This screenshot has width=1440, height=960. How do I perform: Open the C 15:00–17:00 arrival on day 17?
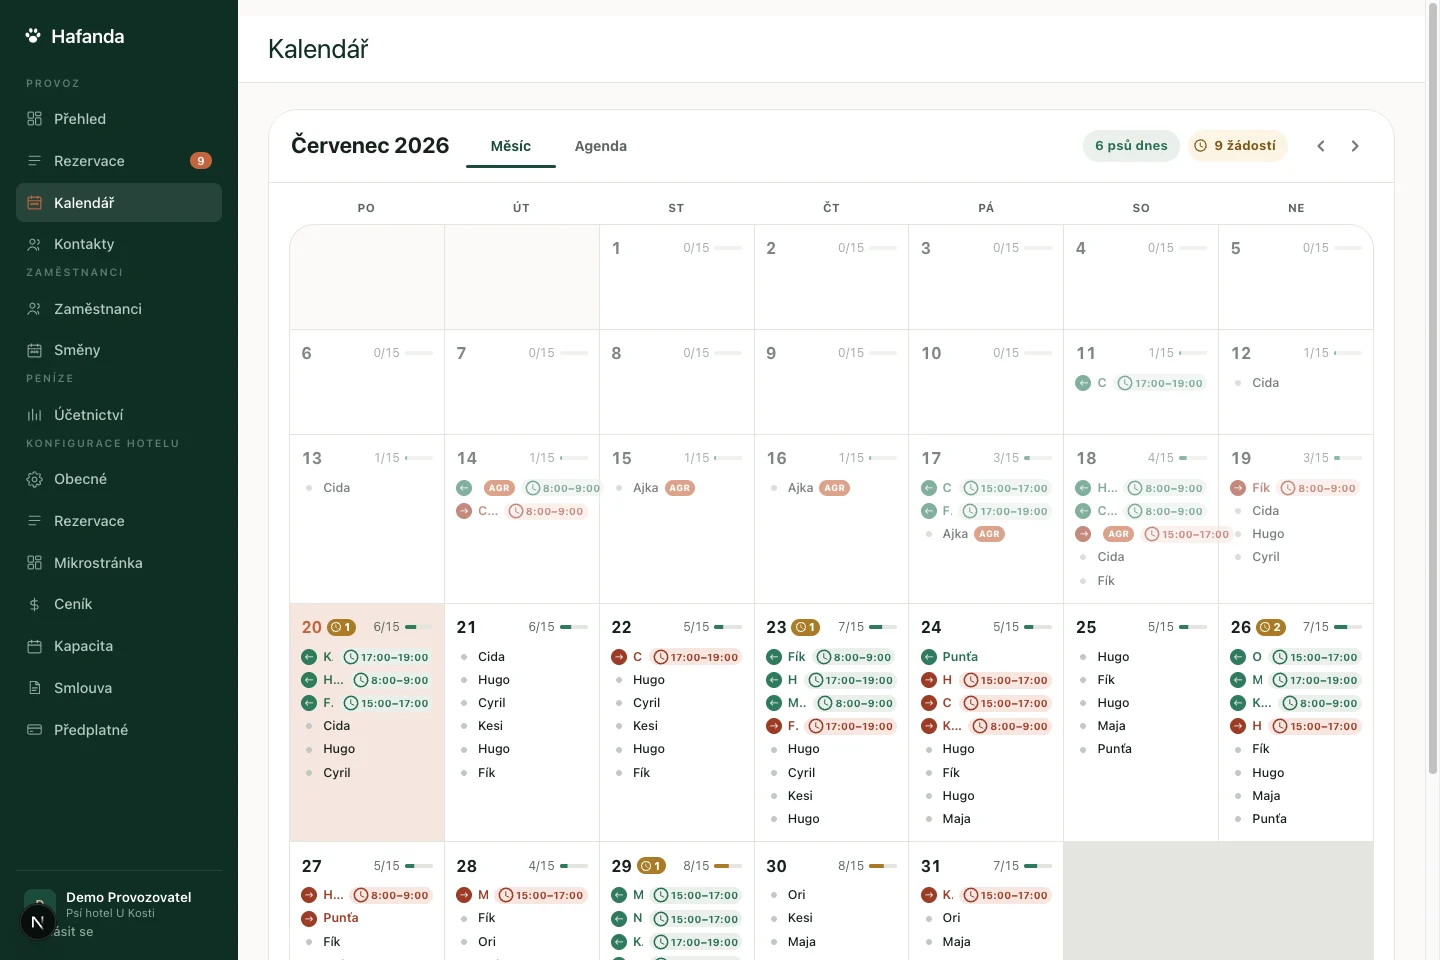tap(985, 488)
